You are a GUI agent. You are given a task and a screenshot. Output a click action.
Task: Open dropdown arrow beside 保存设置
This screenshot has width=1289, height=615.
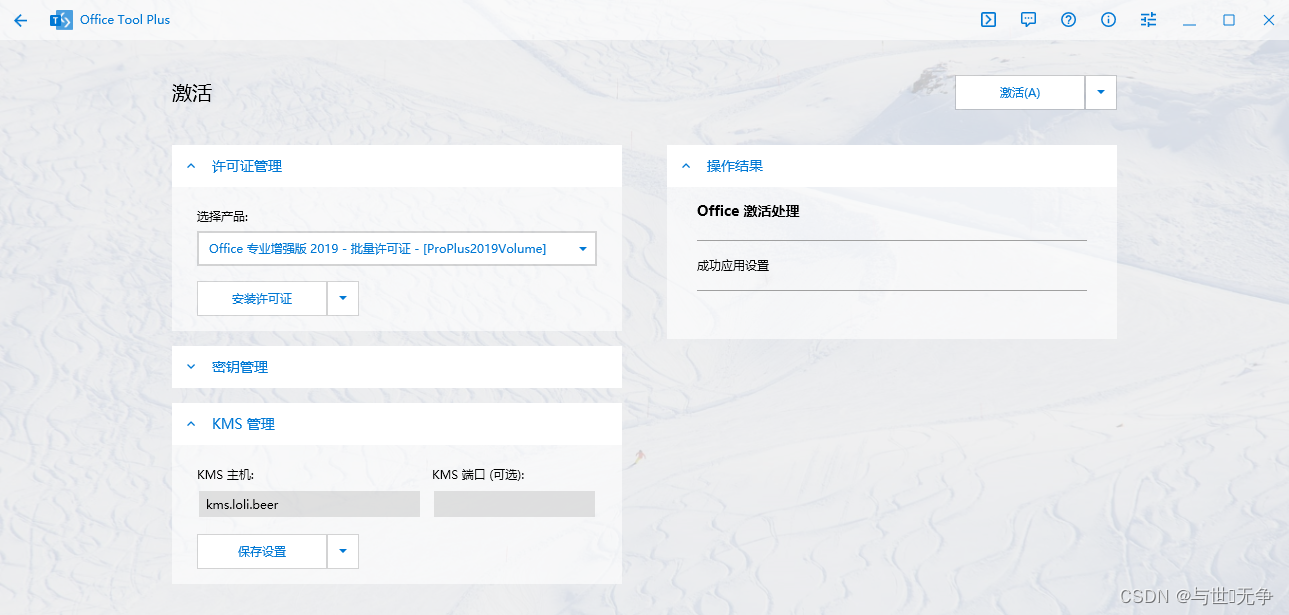(343, 551)
